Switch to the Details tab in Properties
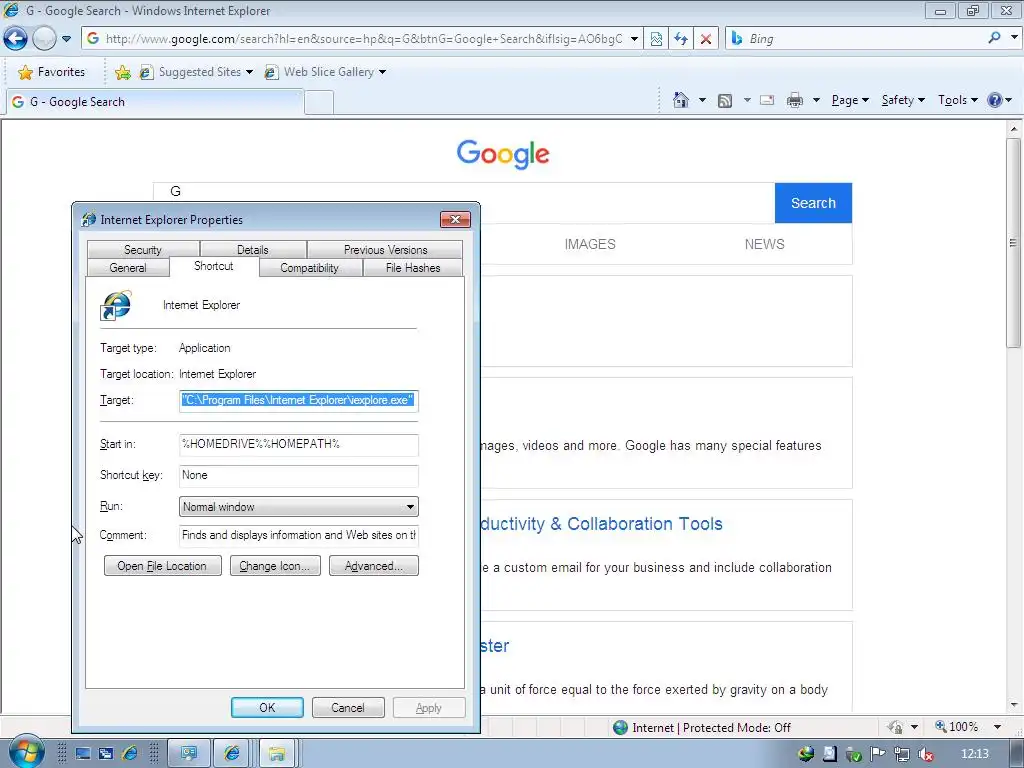Image resolution: width=1024 pixels, height=768 pixels. tap(253, 249)
